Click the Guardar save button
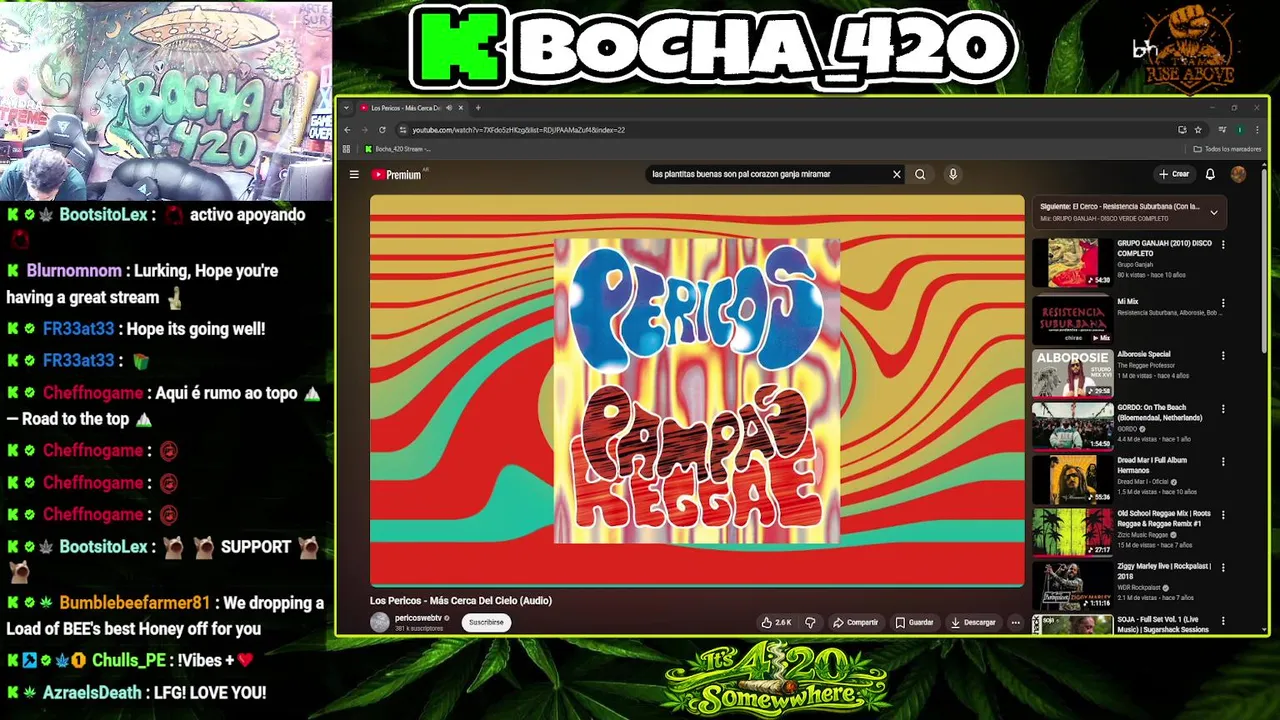The width and height of the screenshot is (1280, 720). [x=914, y=622]
